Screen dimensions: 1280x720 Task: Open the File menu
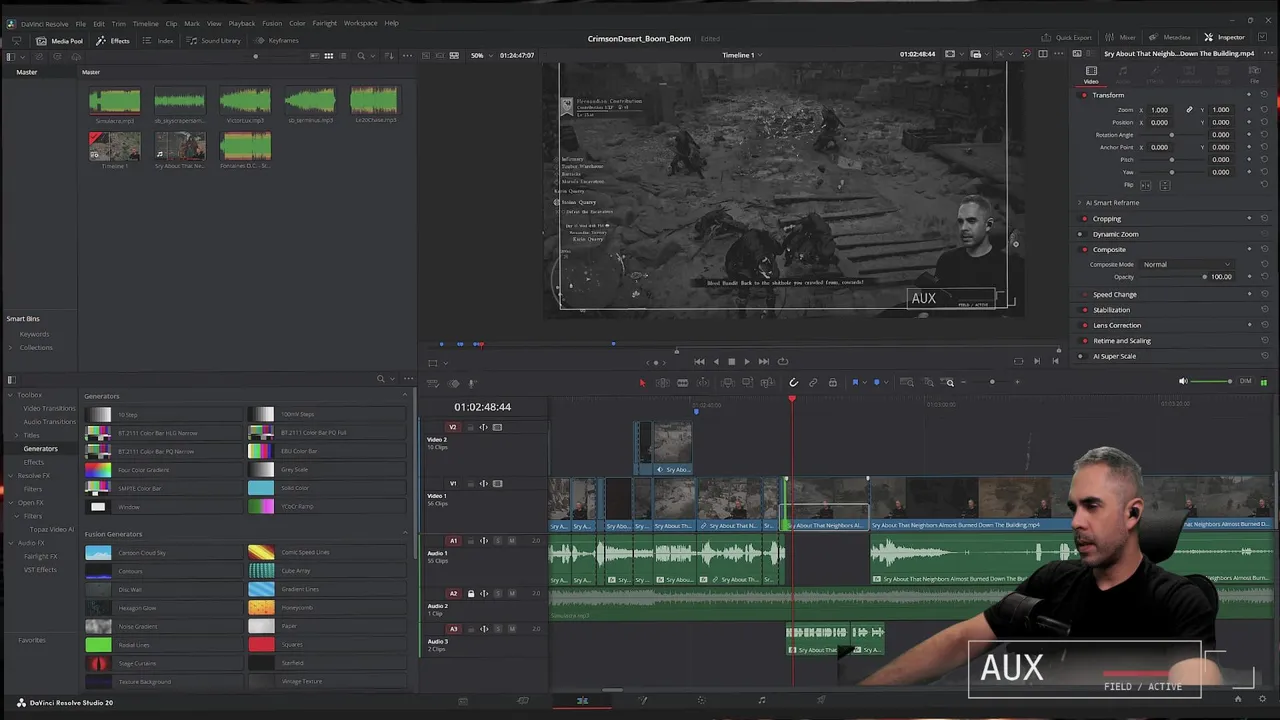click(81, 23)
